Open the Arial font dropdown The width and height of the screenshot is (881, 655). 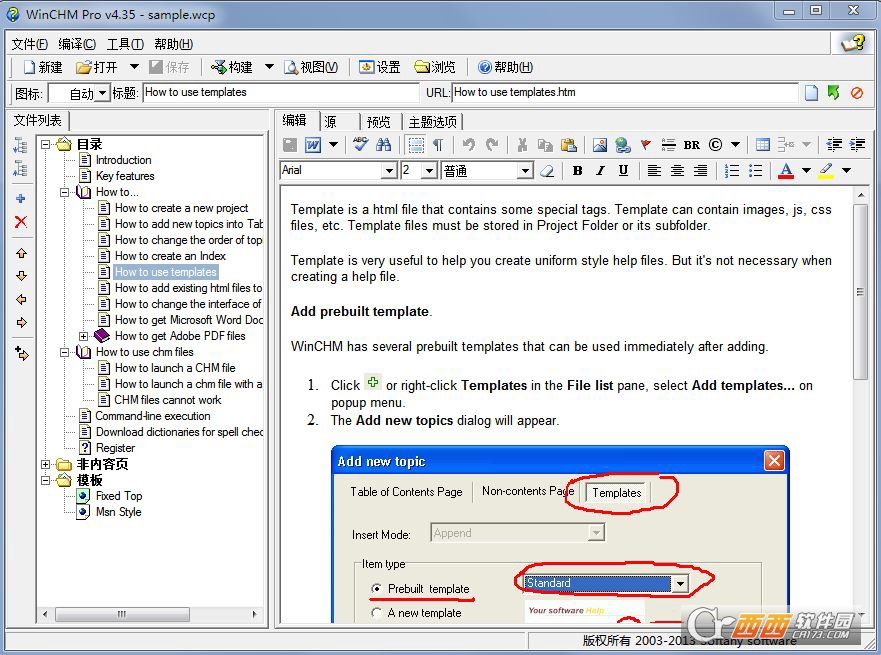[x=389, y=171]
